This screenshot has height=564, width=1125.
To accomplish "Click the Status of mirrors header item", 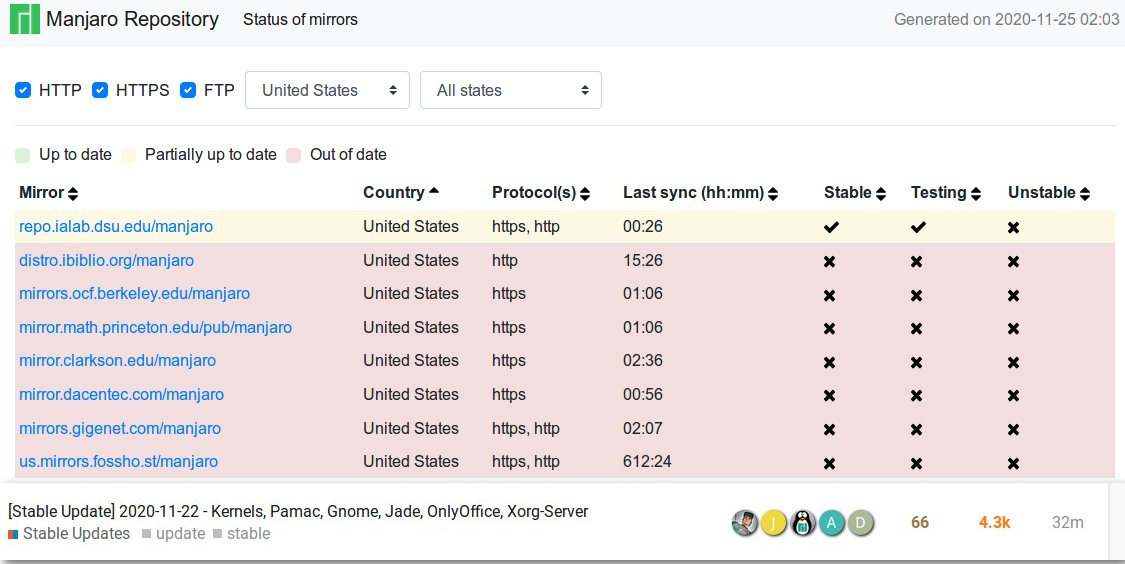I will pos(300,19).
